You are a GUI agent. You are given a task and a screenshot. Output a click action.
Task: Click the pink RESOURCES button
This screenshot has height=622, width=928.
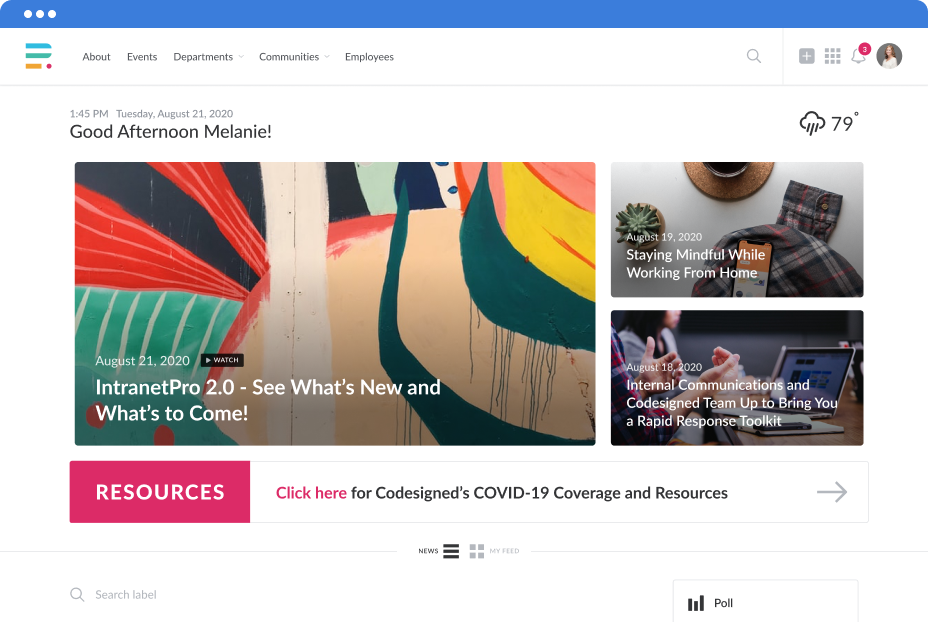pos(160,492)
